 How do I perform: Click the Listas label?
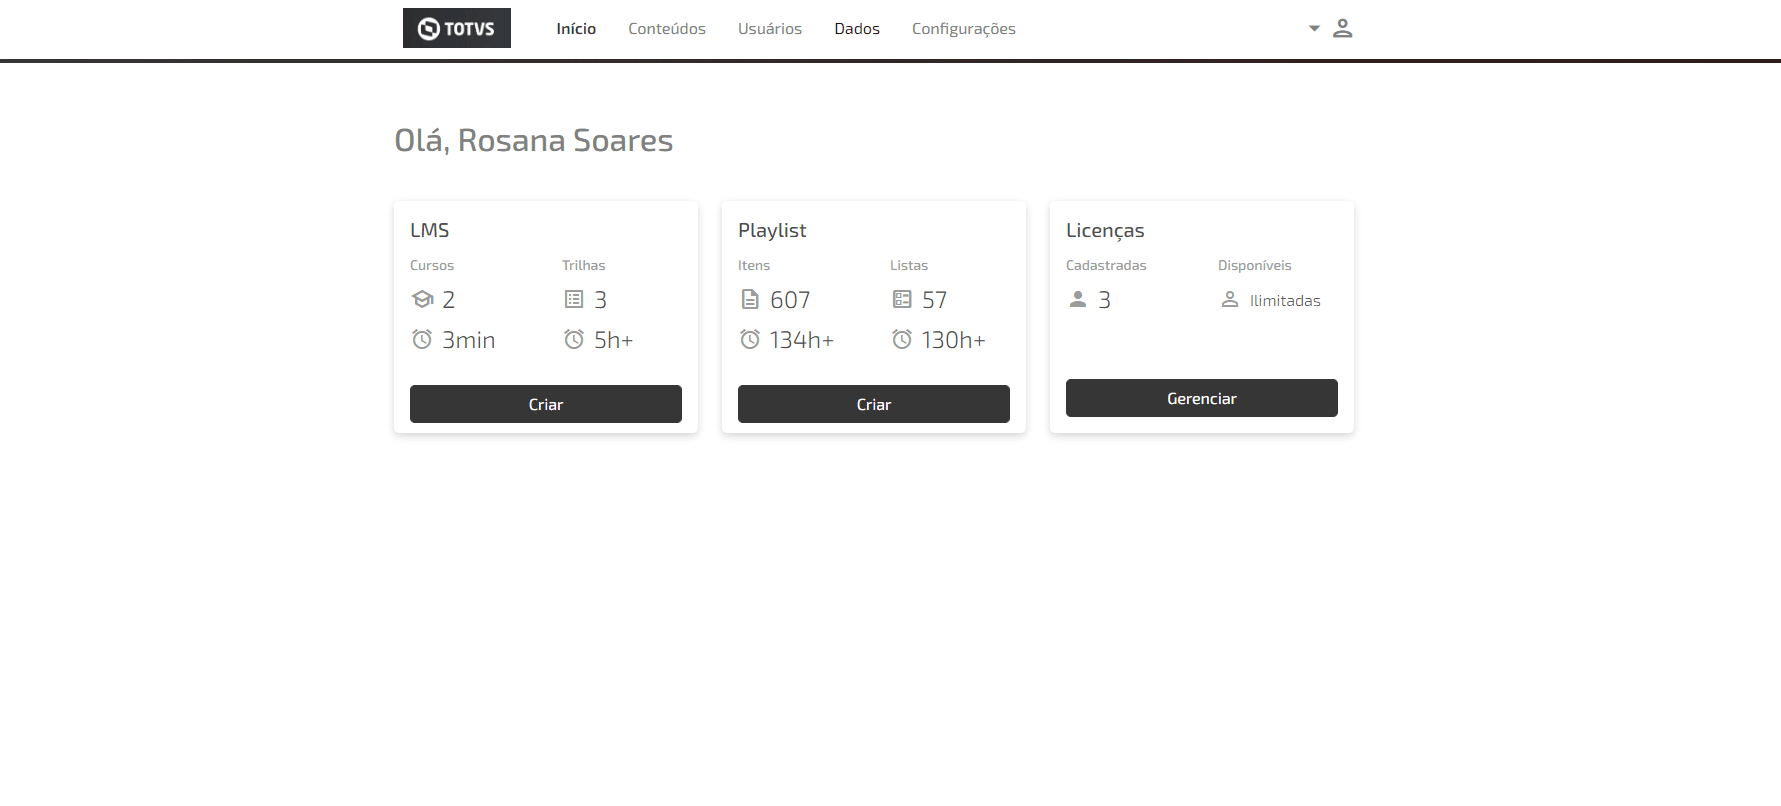click(909, 265)
